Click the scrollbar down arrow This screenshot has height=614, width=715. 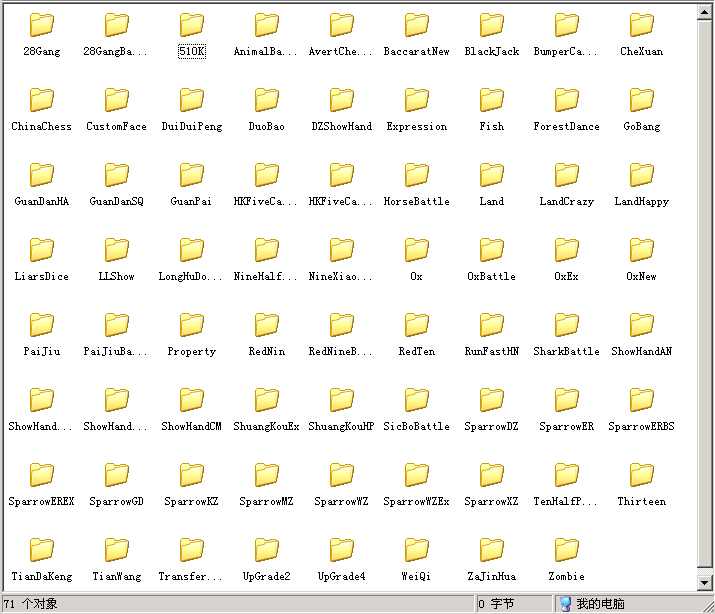(705, 582)
